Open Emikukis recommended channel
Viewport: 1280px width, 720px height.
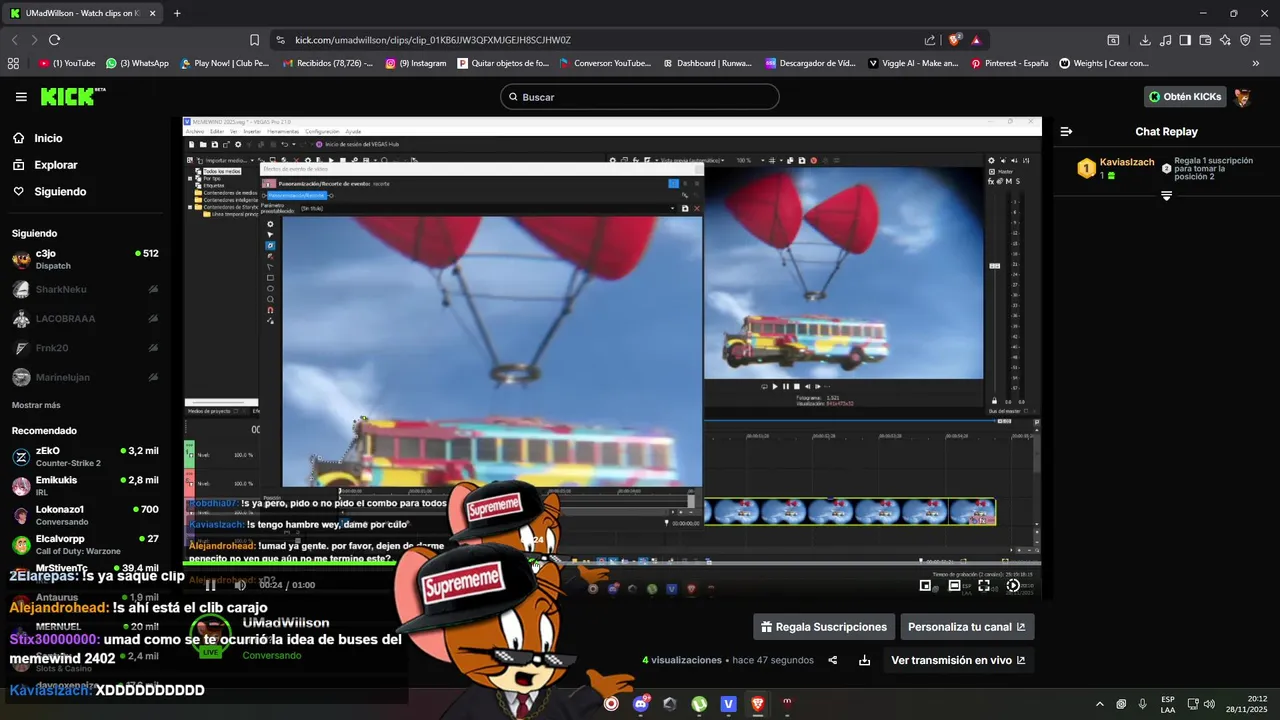(85, 486)
